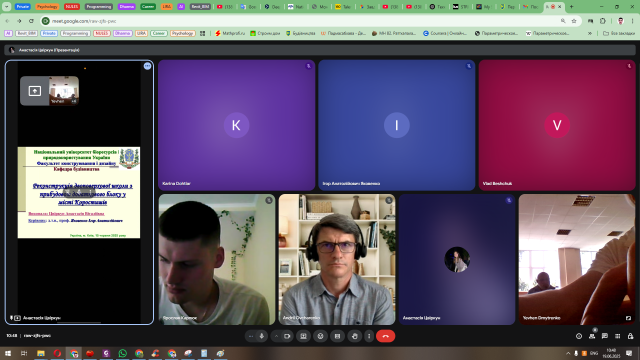Toggle the camera on or off
The image size is (640, 360).
point(287,336)
